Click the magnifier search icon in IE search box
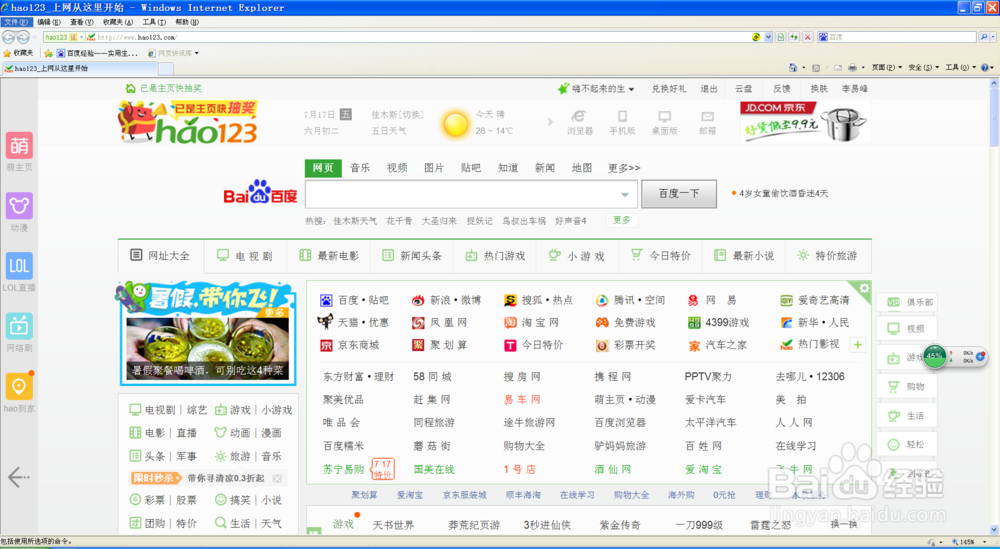 coord(983,38)
